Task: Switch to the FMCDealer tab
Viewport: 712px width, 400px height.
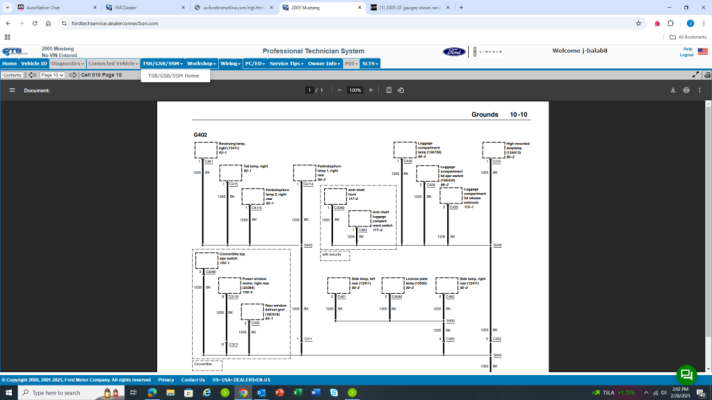Action: (144, 8)
